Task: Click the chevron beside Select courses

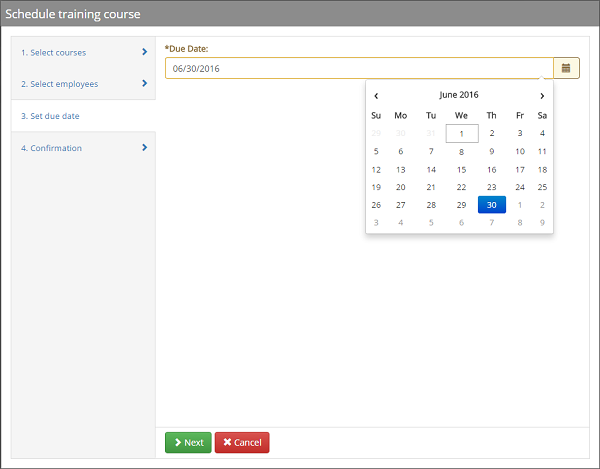Action: click(144, 52)
